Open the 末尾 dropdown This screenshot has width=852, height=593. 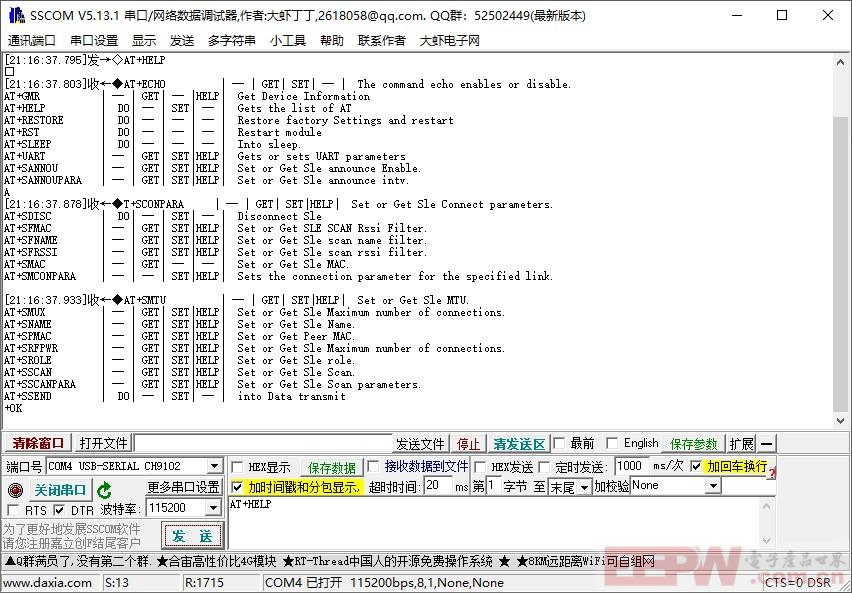click(584, 488)
